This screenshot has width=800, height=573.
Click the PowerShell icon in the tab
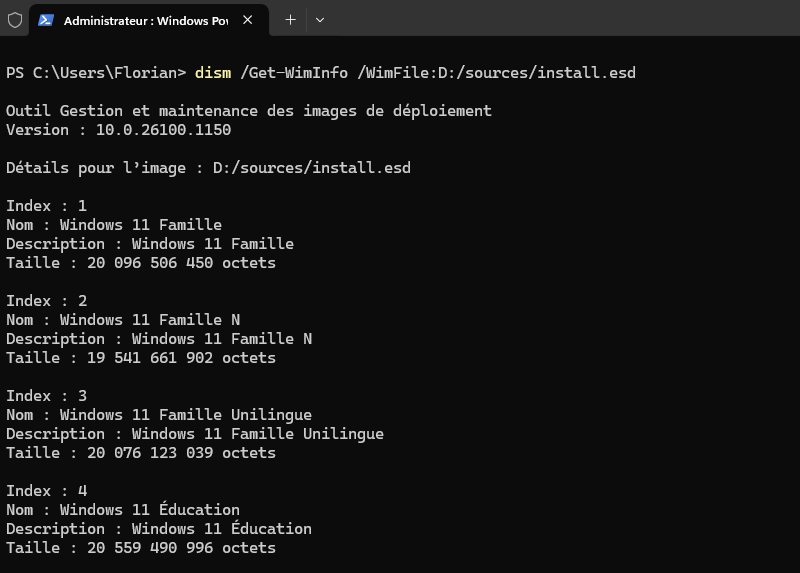(x=46, y=20)
